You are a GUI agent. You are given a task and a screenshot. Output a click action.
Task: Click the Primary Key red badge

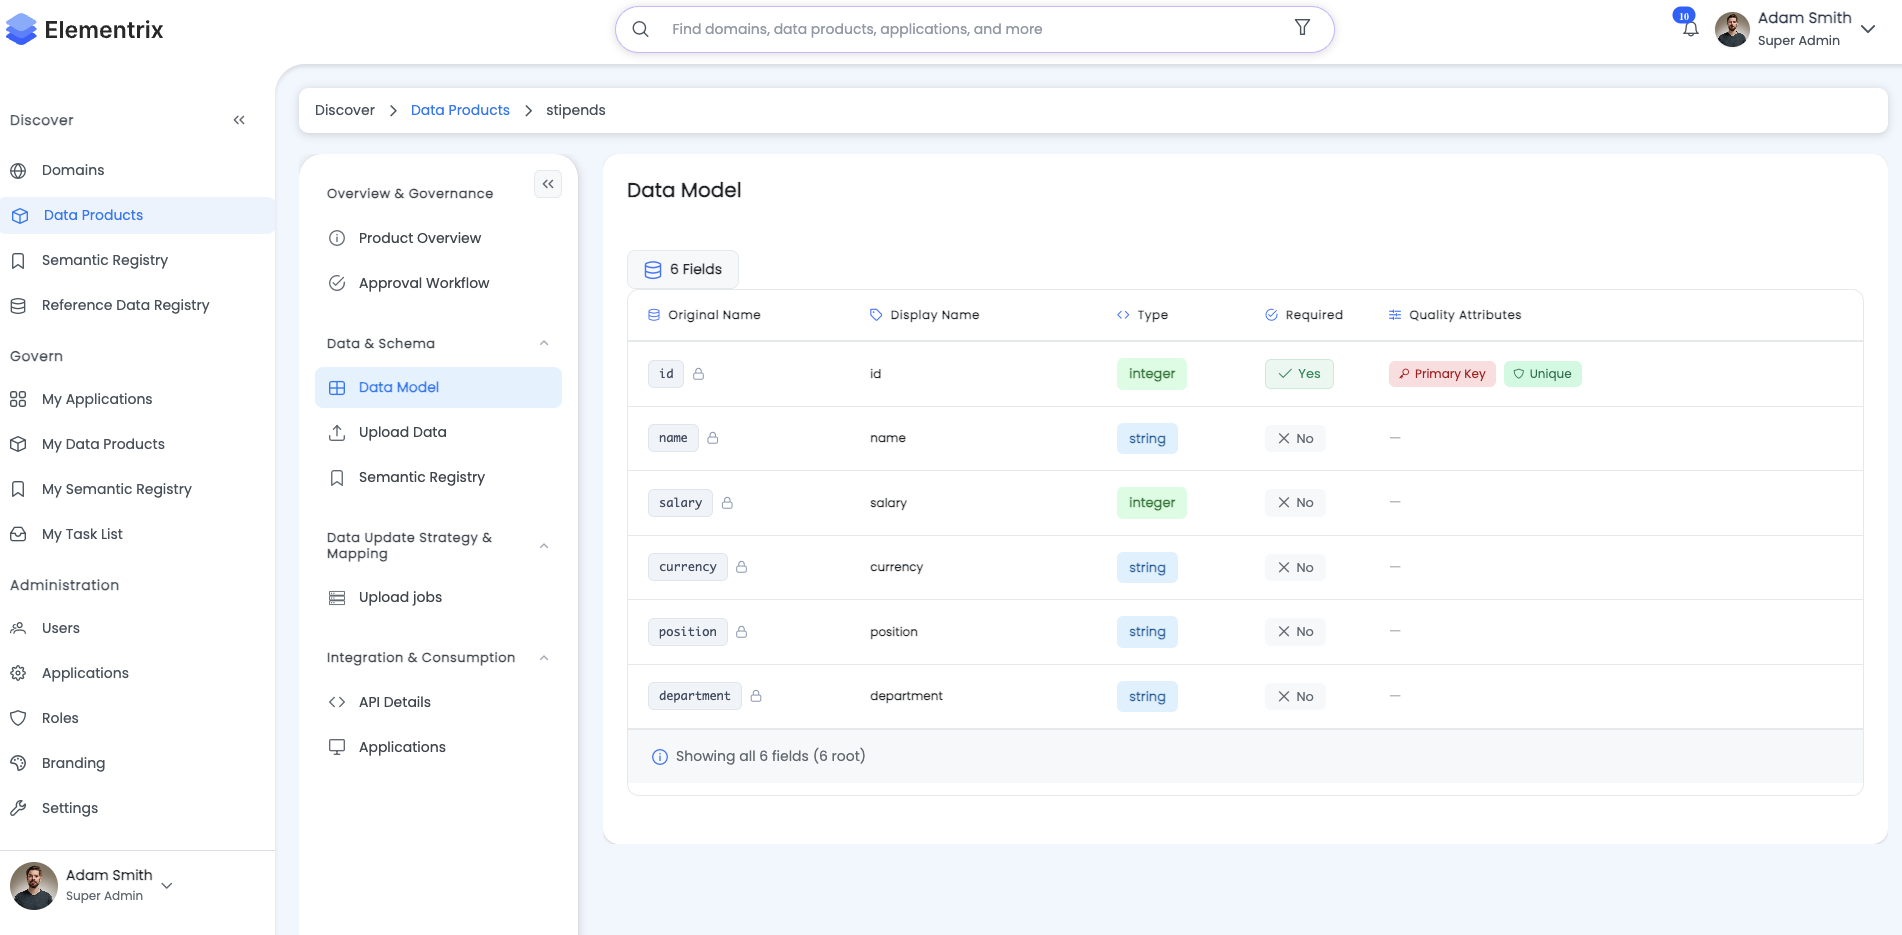[x=1442, y=374]
